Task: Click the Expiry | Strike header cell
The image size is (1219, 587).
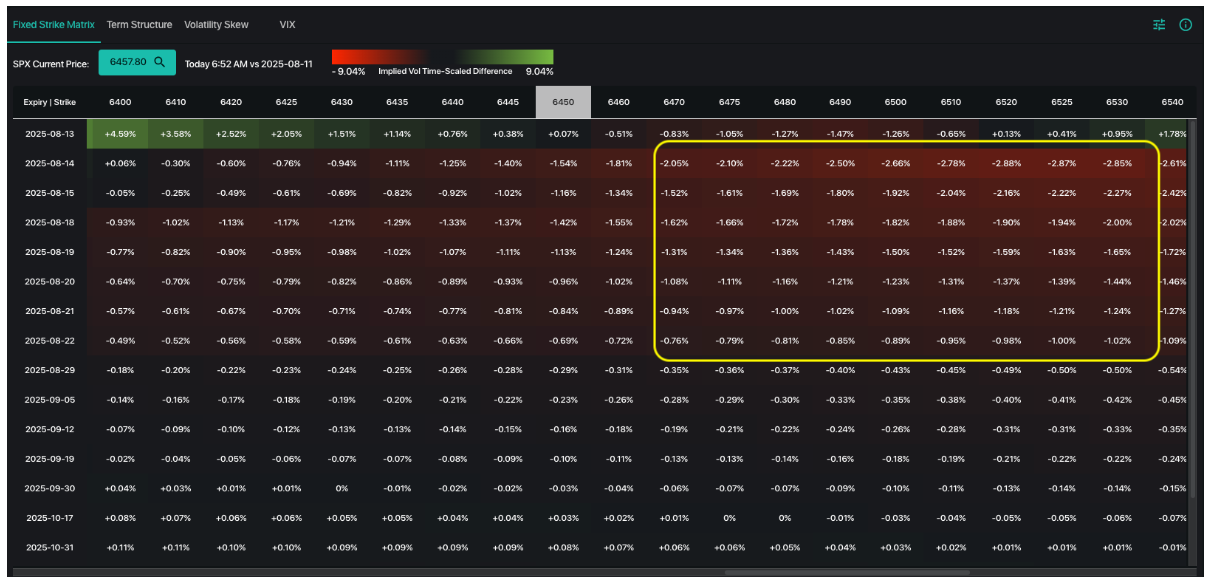Action: point(49,102)
